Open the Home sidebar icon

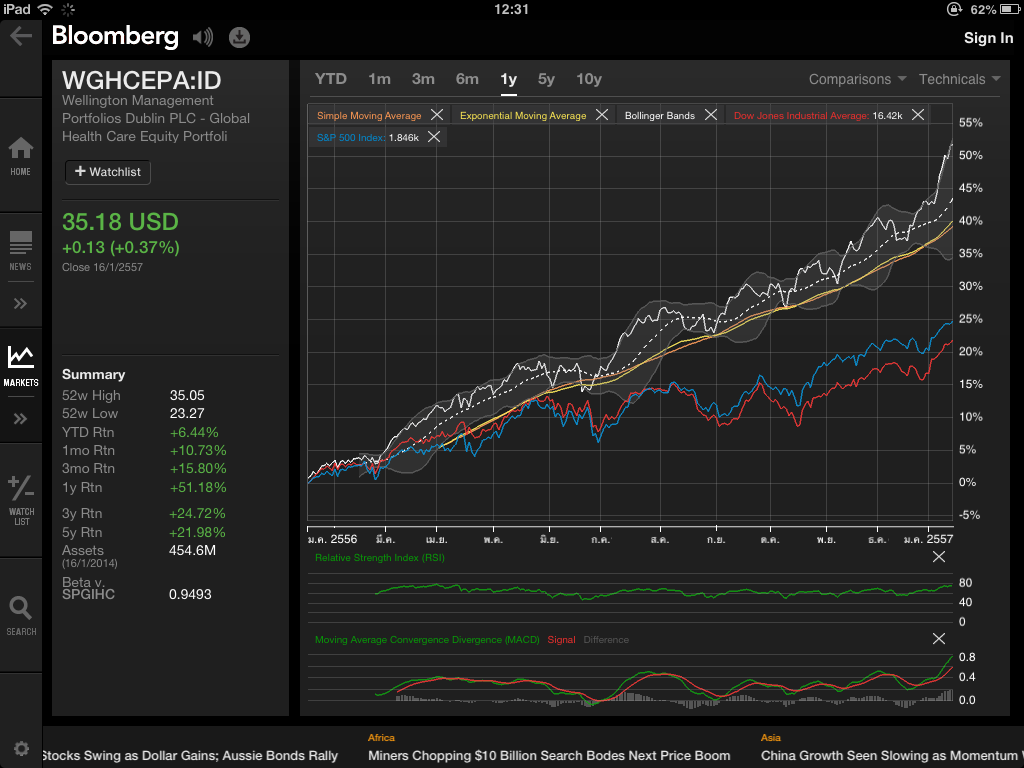pos(20,156)
